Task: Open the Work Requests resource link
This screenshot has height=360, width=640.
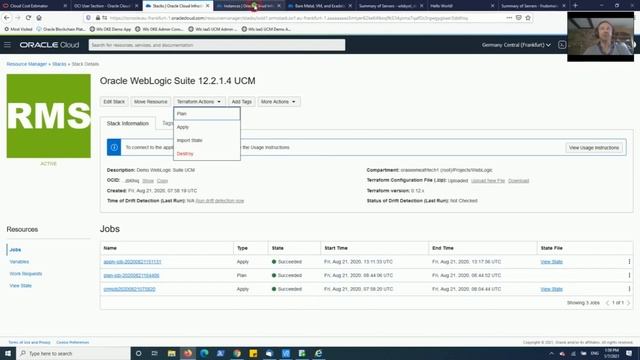Action: coord(26,273)
